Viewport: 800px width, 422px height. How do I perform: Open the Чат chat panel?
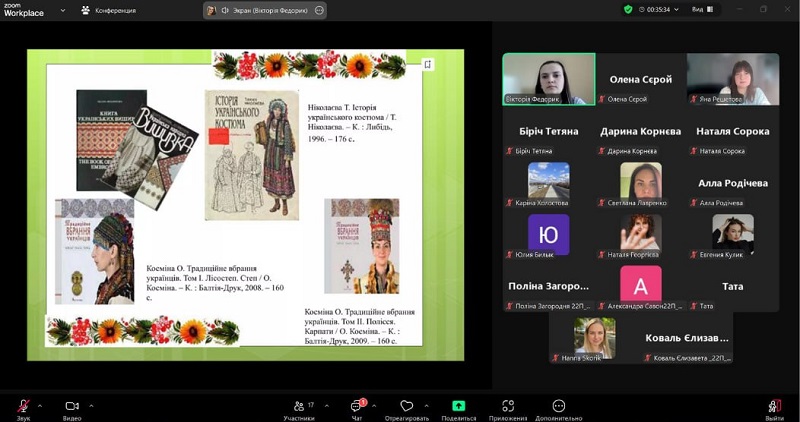click(x=356, y=406)
